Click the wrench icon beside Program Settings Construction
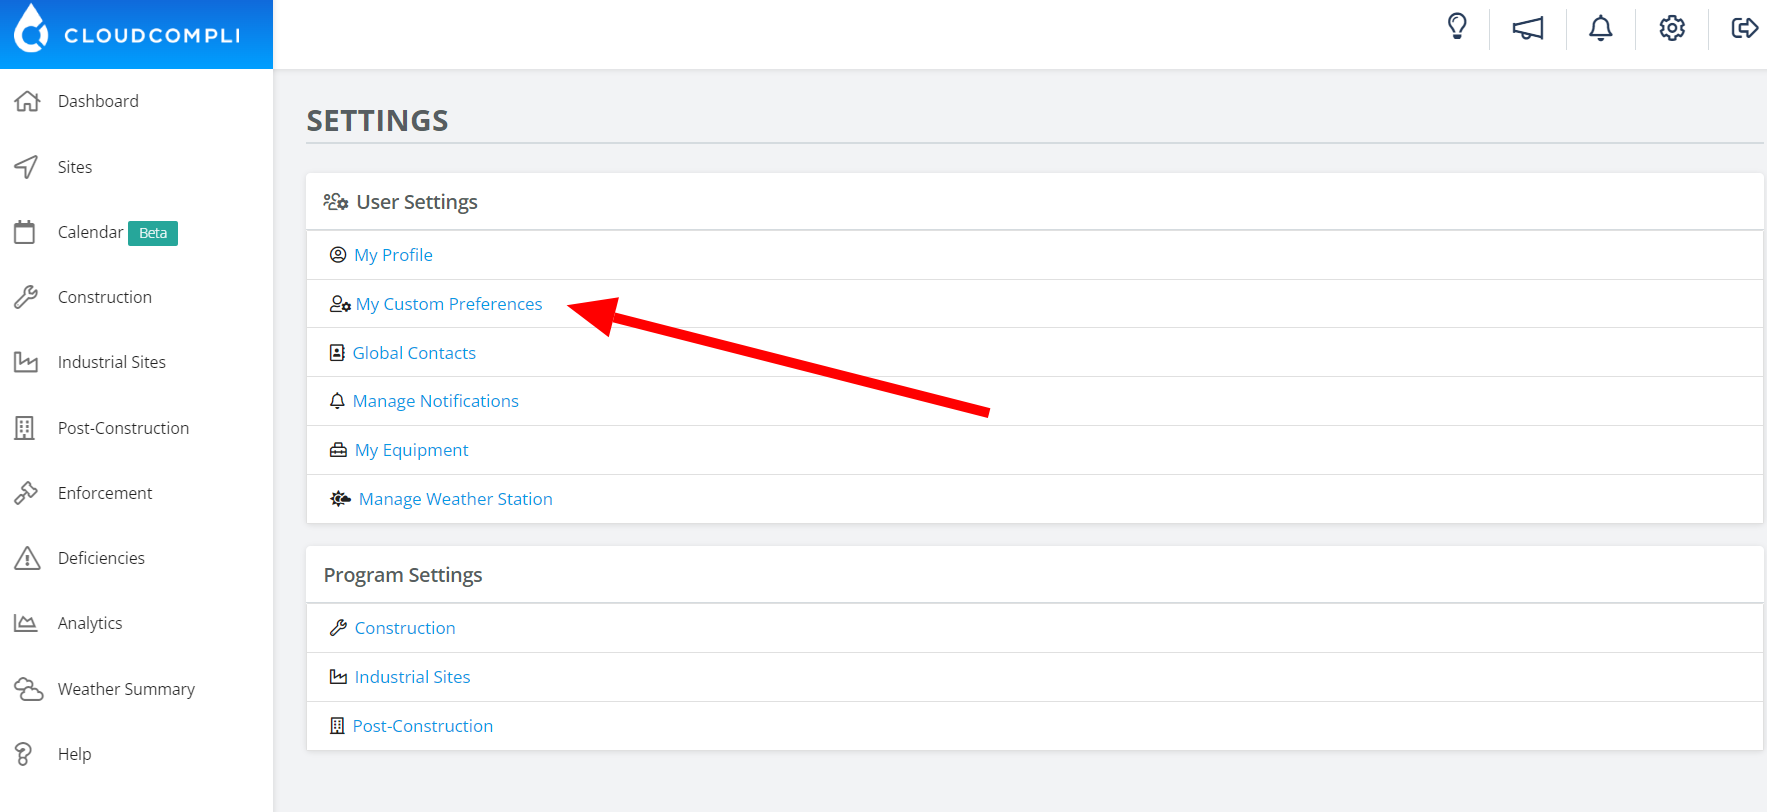The height and width of the screenshot is (812, 1767). pyautogui.click(x=338, y=628)
